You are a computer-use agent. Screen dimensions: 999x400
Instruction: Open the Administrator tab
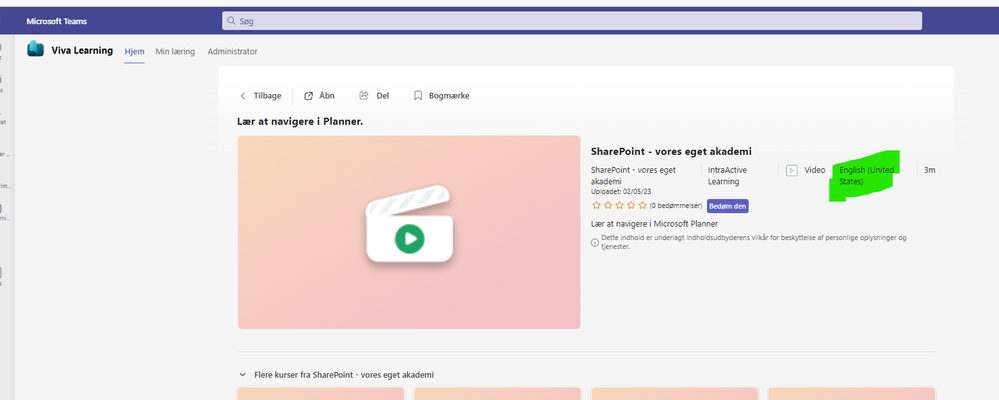233,52
